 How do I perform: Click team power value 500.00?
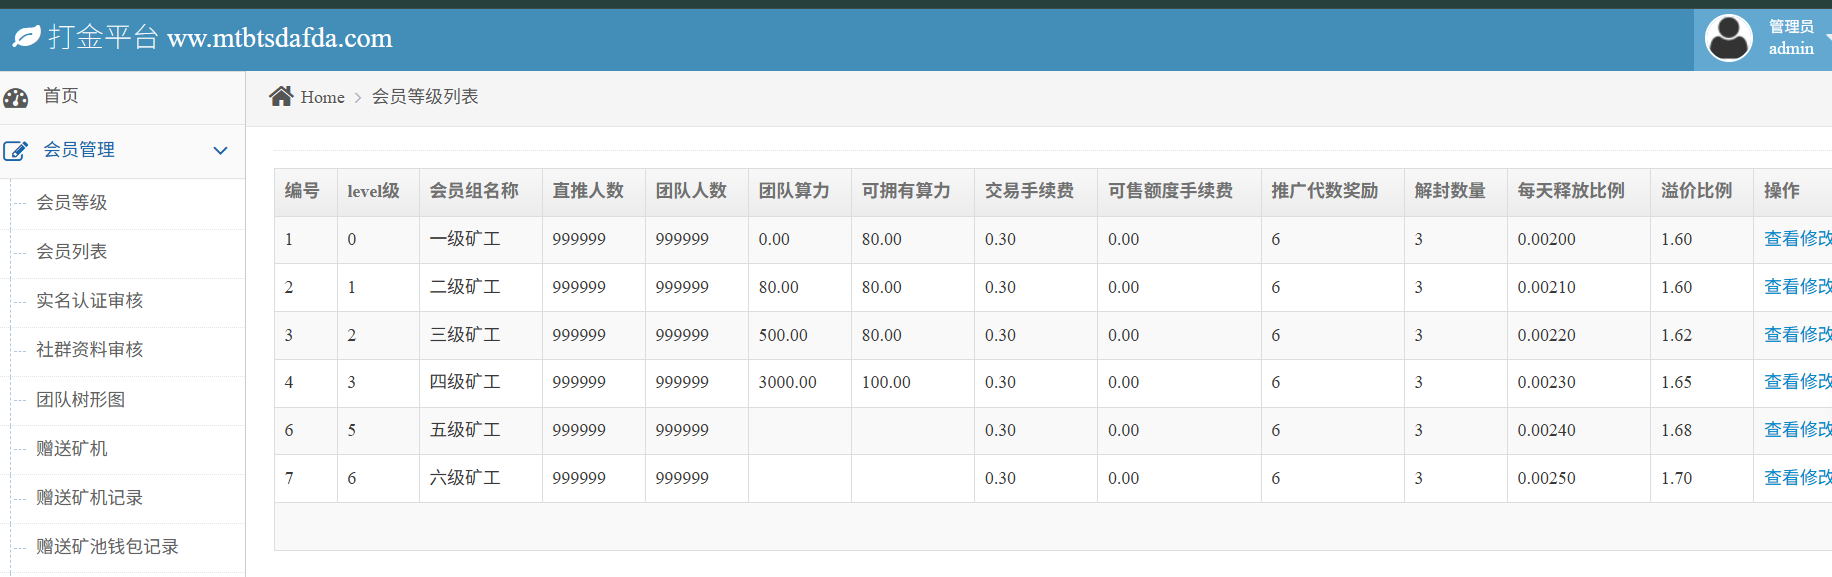(783, 335)
